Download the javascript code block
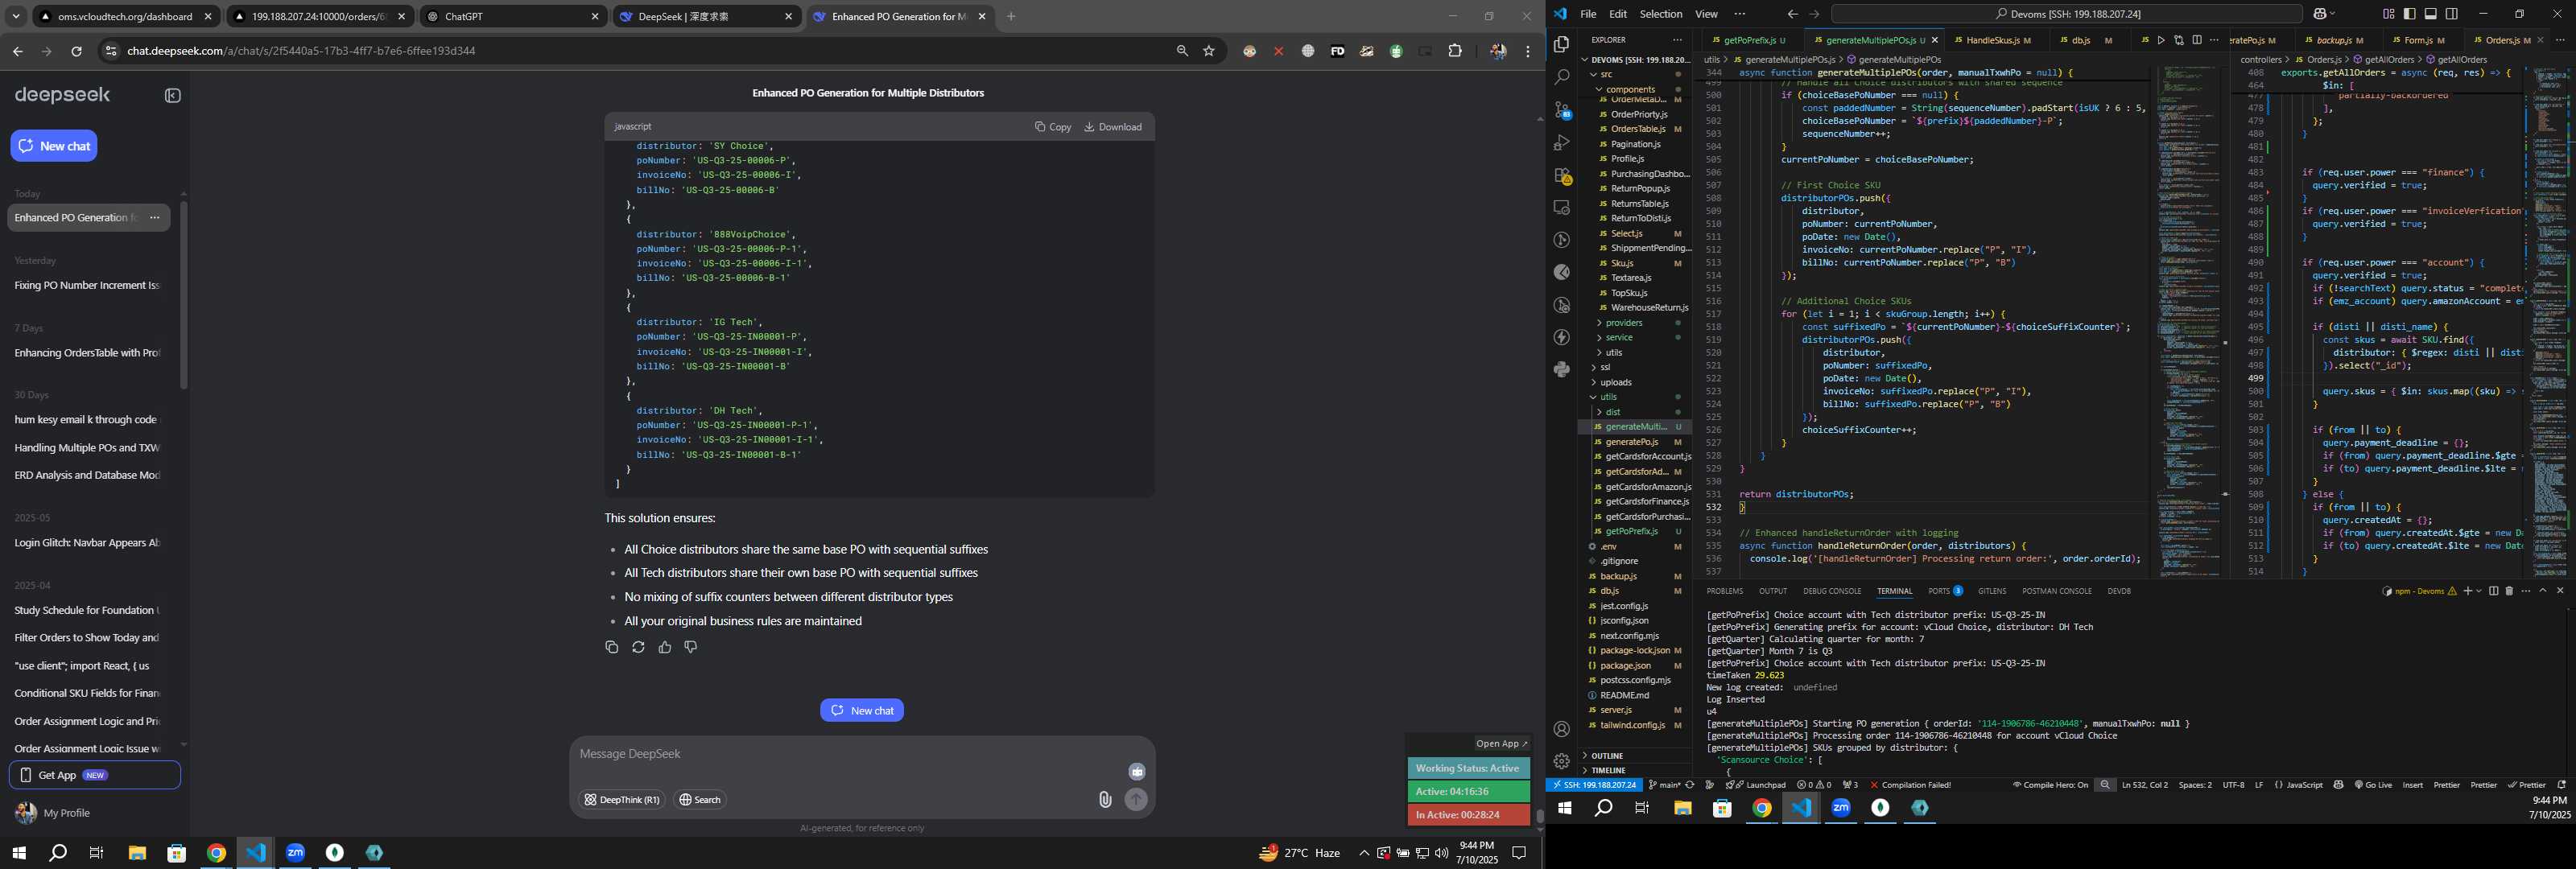2576x869 pixels. pyautogui.click(x=1113, y=127)
